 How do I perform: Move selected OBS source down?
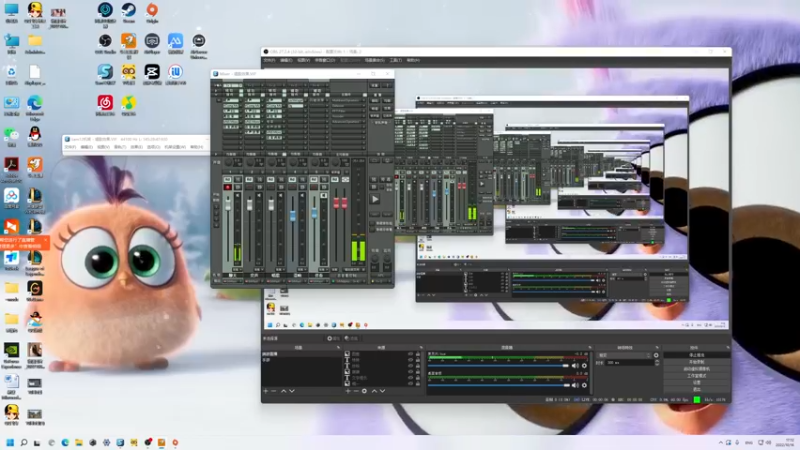pyautogui.click(x=382, y=391)
